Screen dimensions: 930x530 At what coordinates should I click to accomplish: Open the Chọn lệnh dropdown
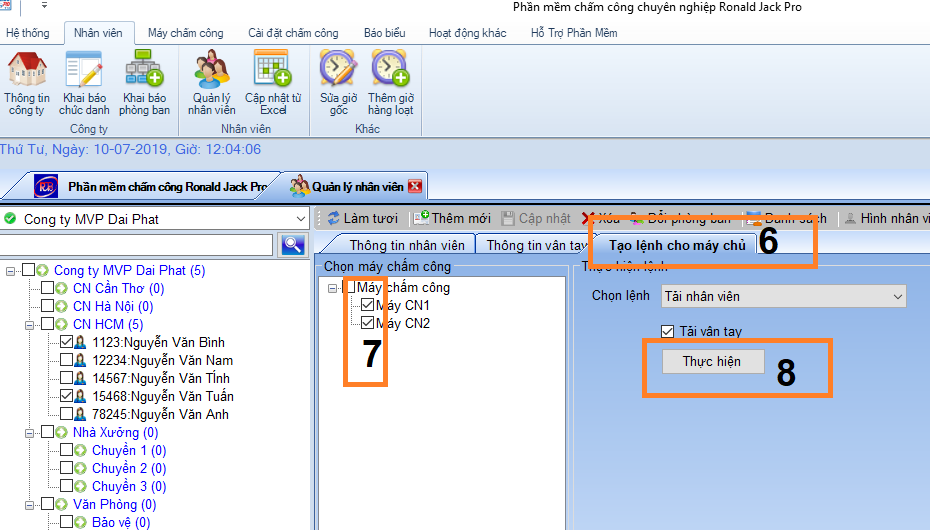(784, 296)
